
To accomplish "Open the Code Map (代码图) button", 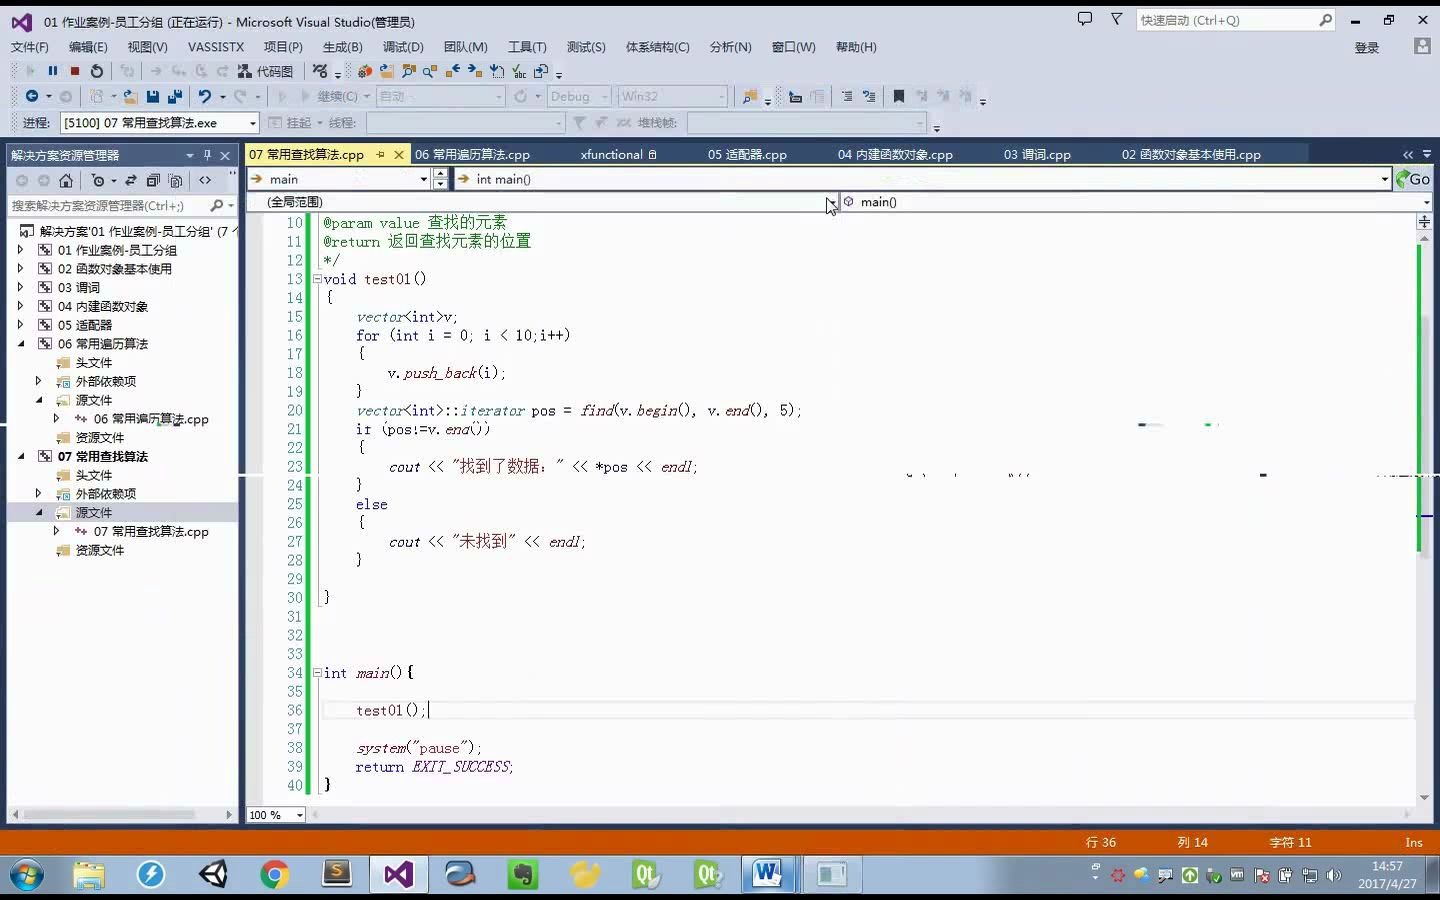I will click(x=265, y=71).
